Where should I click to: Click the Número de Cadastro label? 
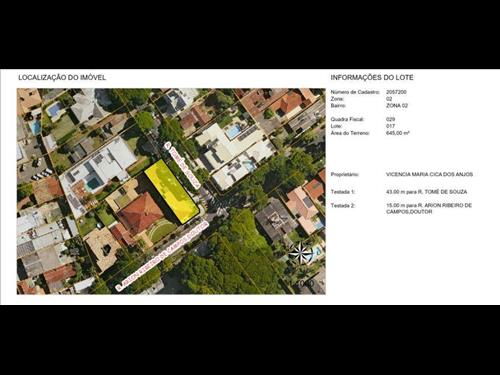coord(355,92)
